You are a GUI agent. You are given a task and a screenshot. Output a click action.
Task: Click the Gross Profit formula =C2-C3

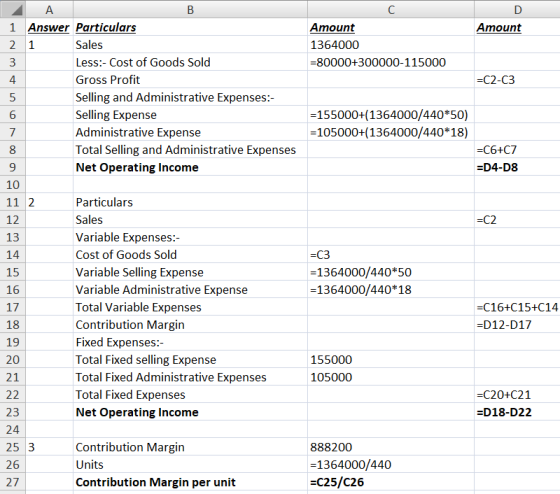tap(518, 80)
